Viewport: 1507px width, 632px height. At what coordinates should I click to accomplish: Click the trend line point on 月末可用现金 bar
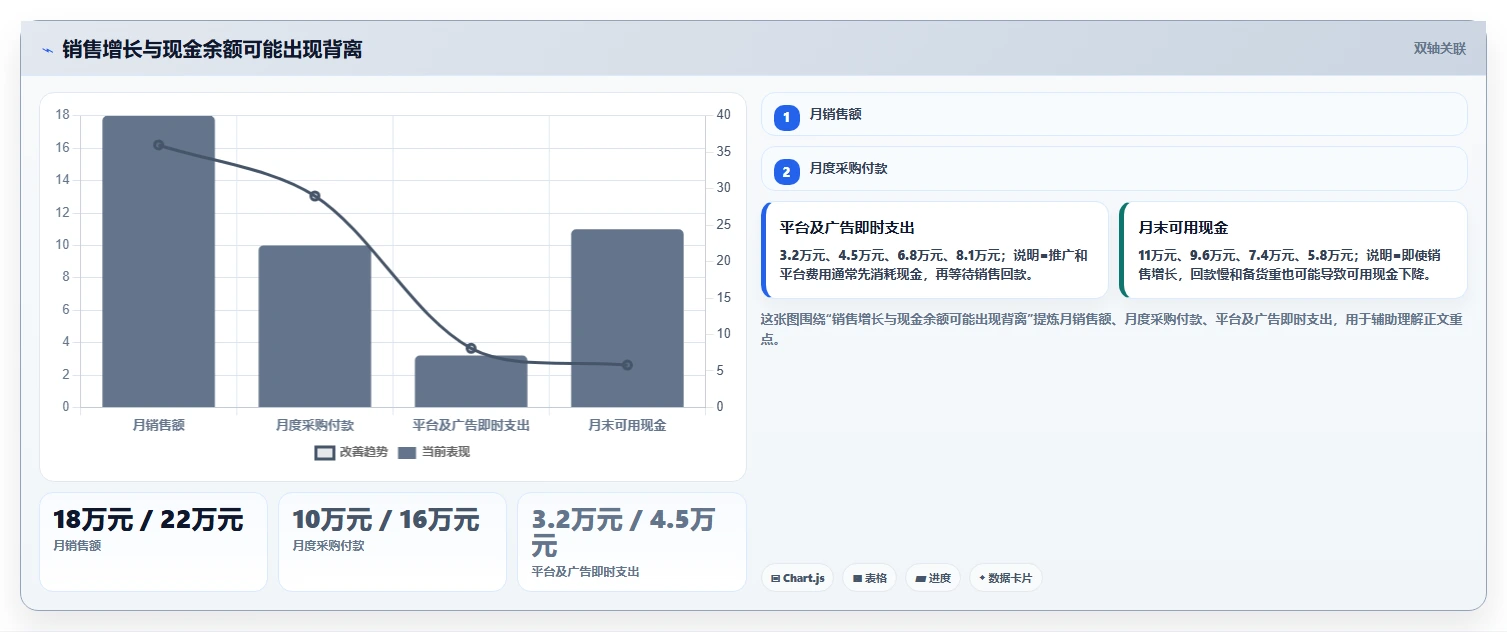pos(627,365)
